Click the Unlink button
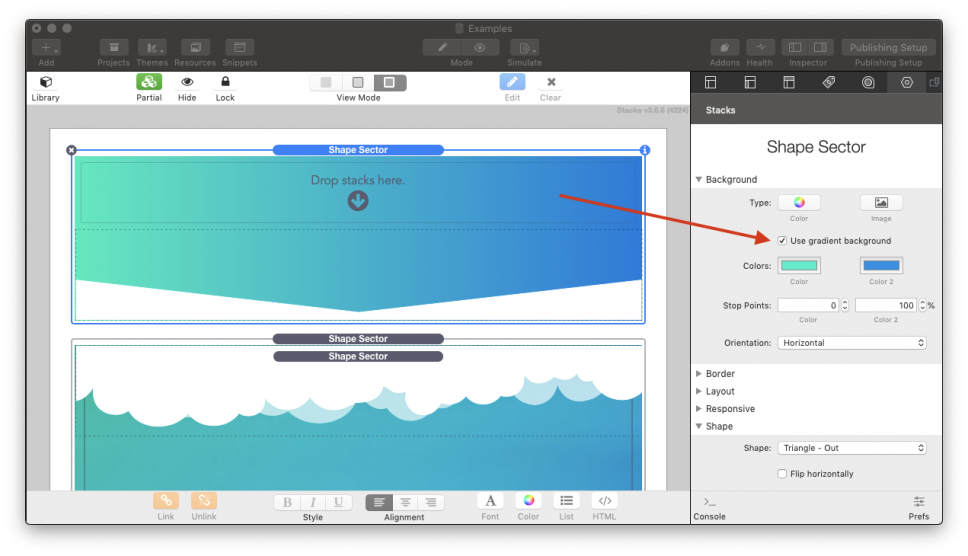The height and width of the screenshot is (556, 968). 204,500
